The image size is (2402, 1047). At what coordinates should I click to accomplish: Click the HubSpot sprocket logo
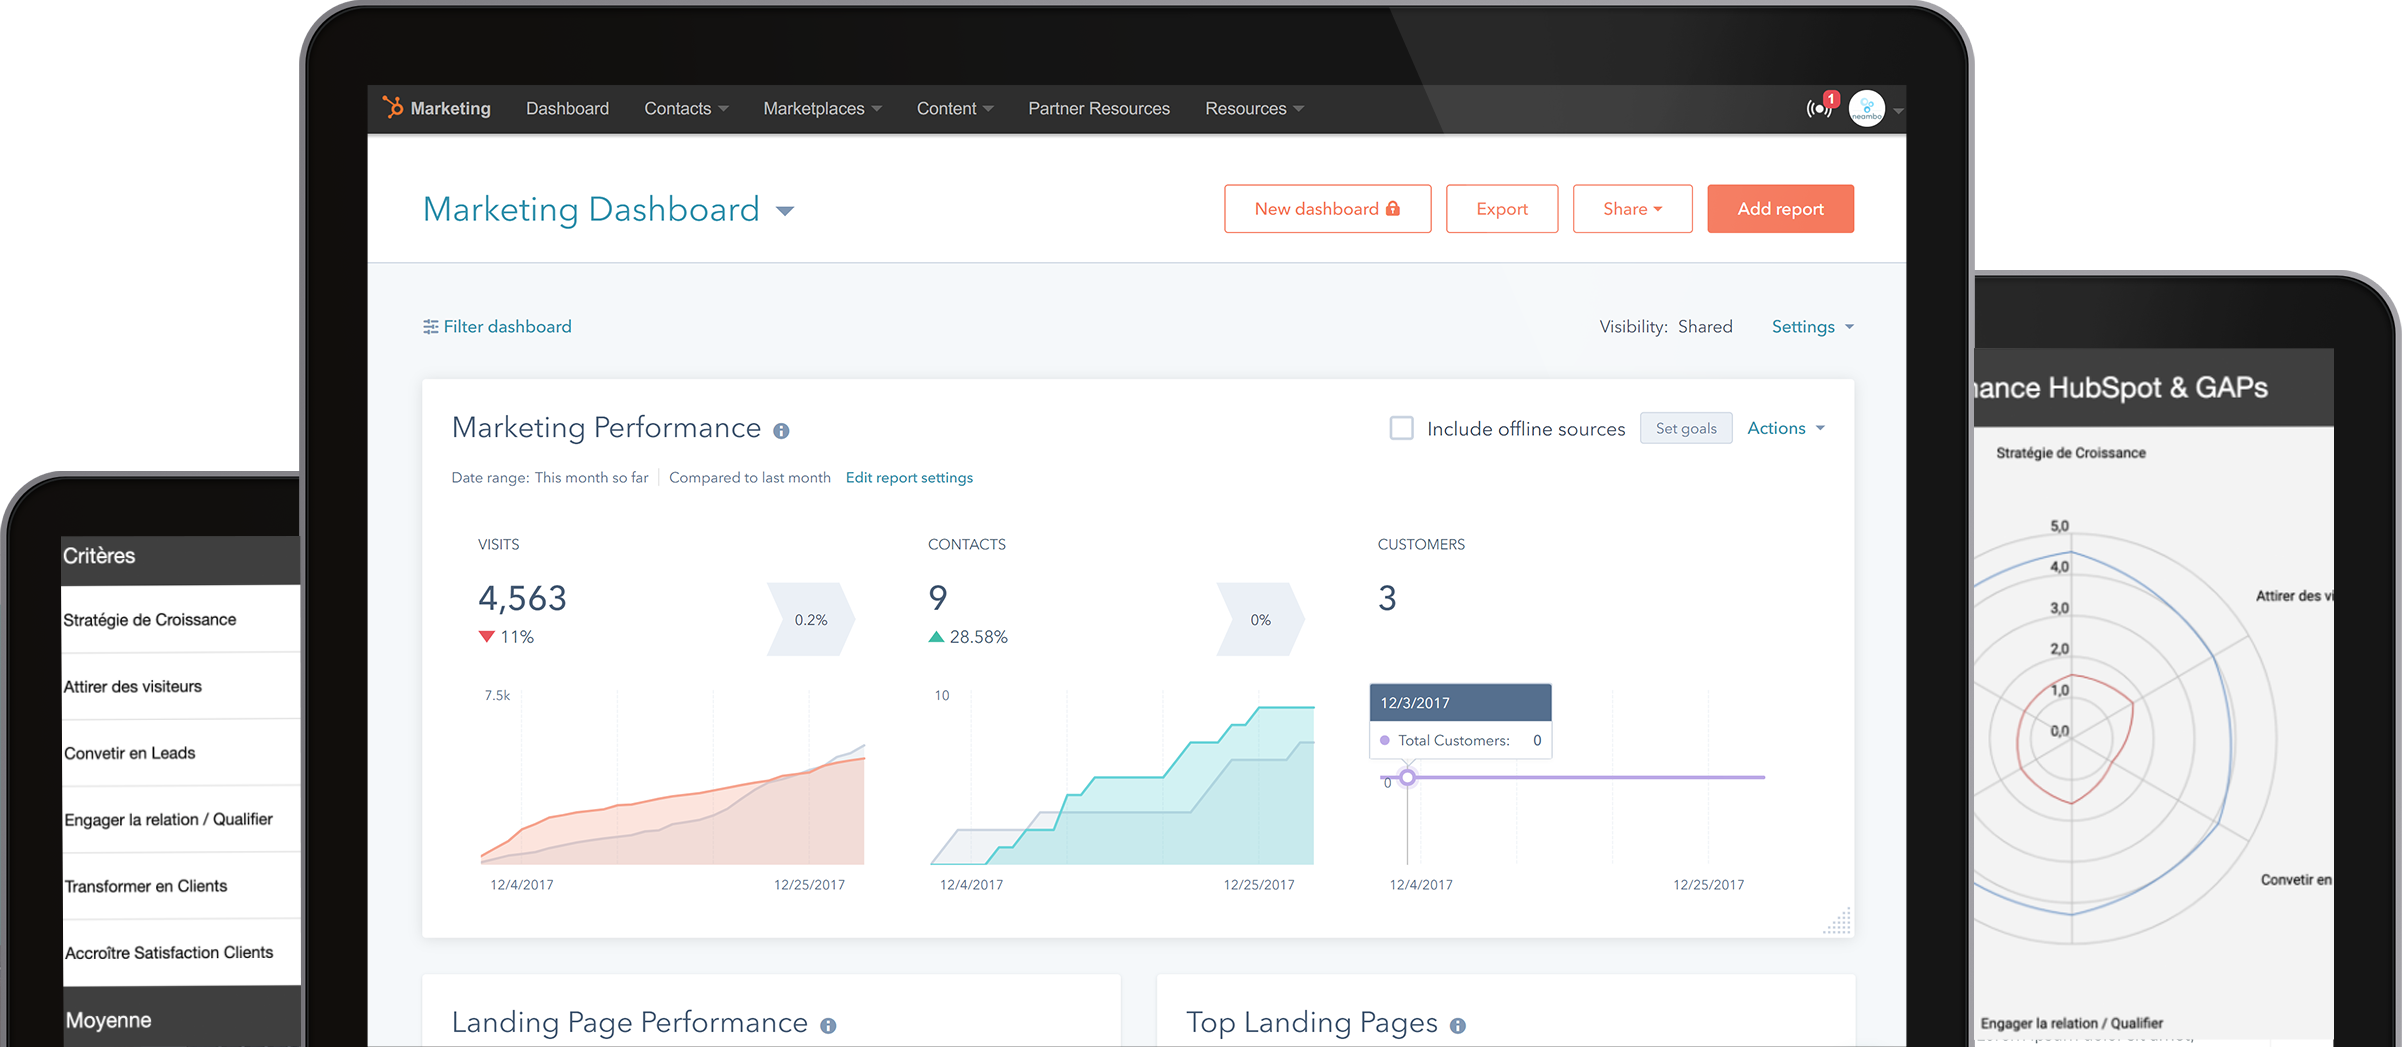392,107
